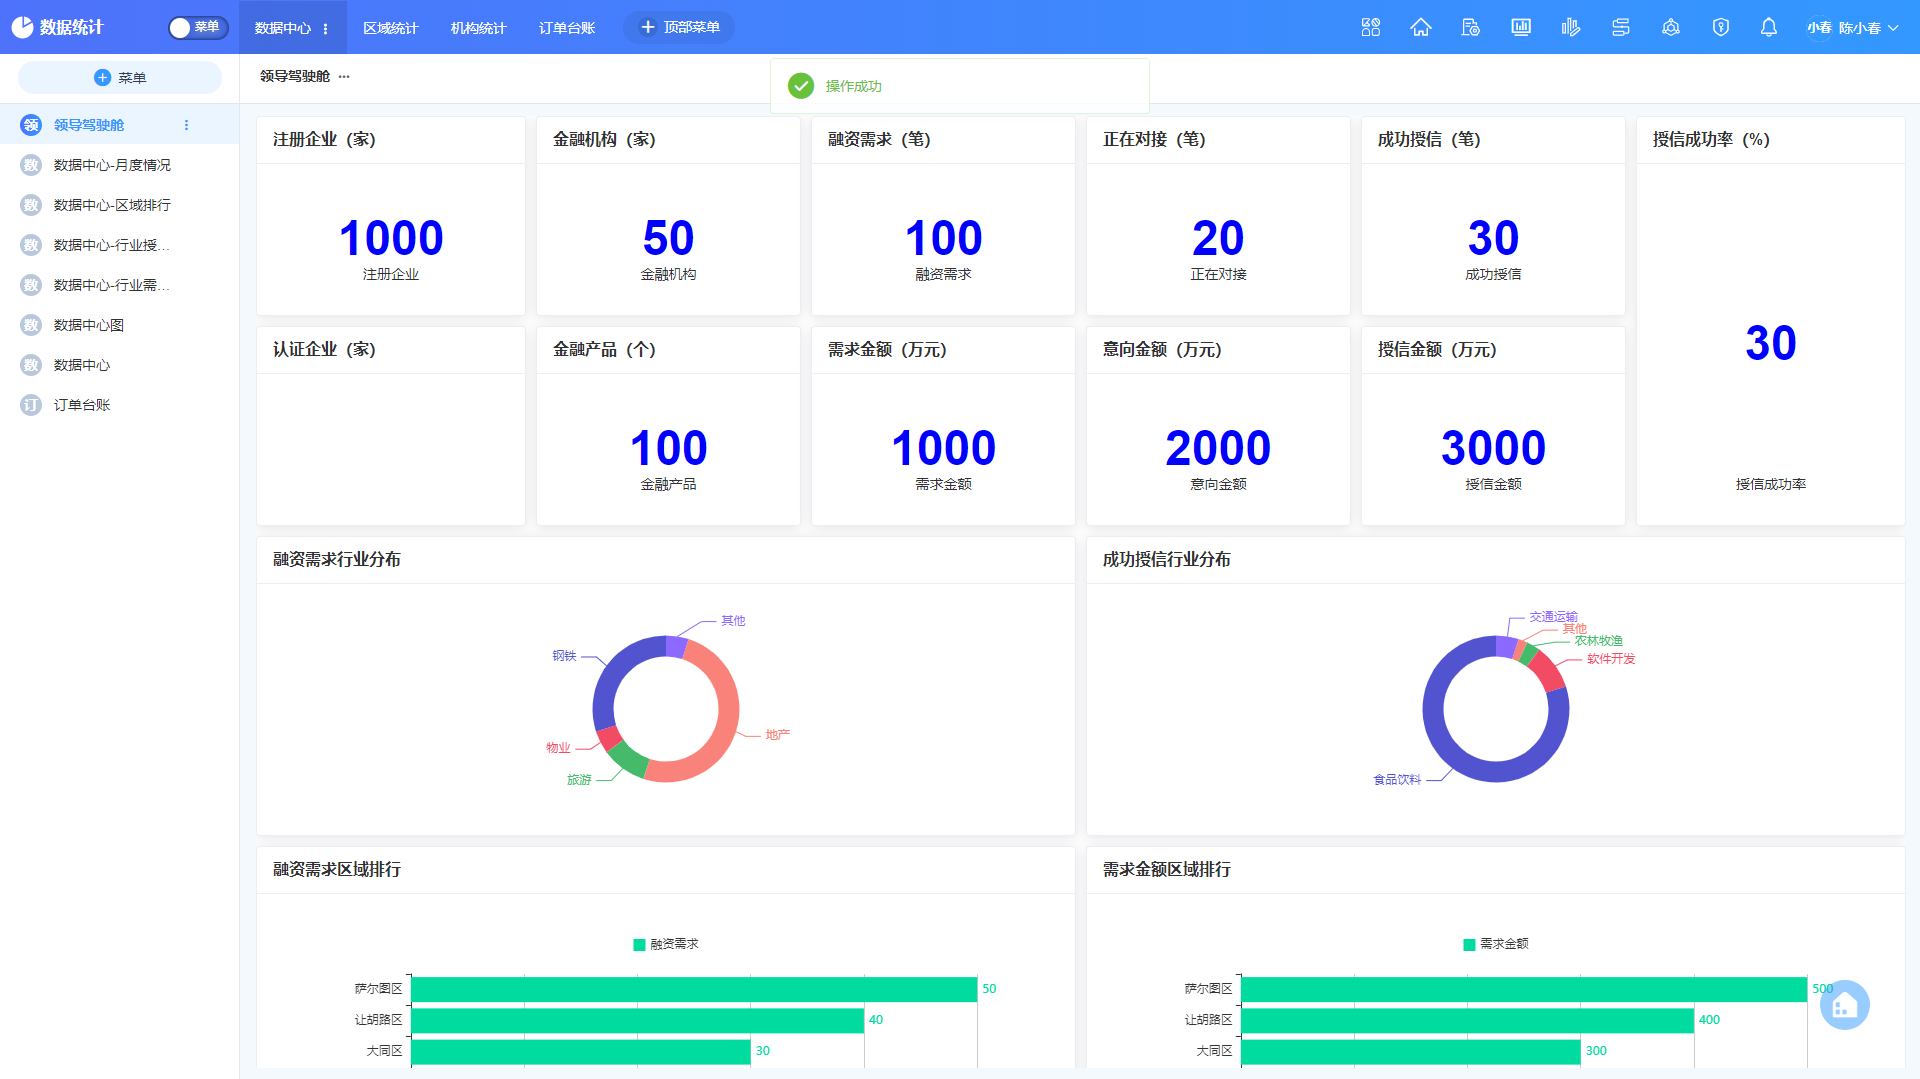Open 数据中心 sidebar item
The width and height of the screenshot is (1920, 1079).
119,365
